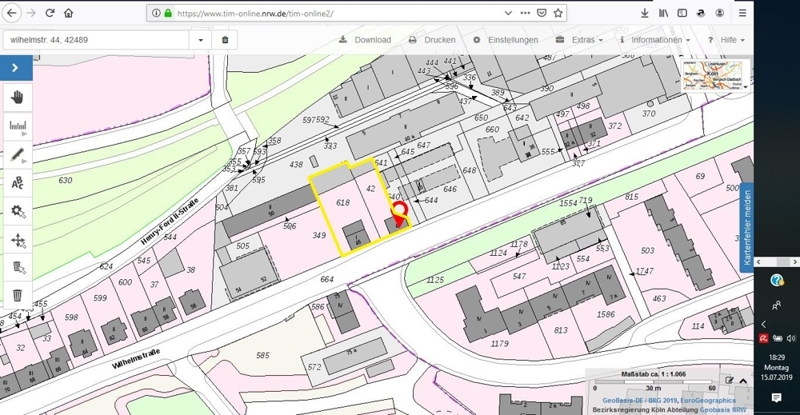The height and width of the screenshot is (415, 800).
Task: Clear search with trash icon beside address
Action: [x=225, y=40]
